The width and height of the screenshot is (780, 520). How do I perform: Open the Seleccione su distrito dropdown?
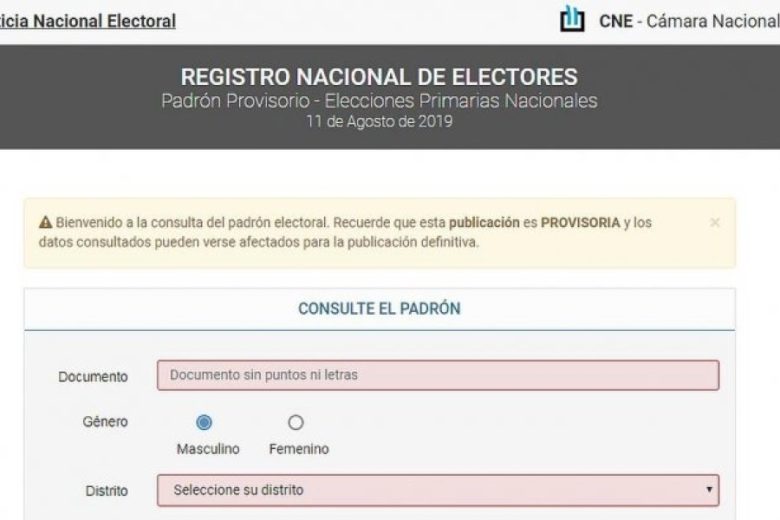(x=438, y=490)
